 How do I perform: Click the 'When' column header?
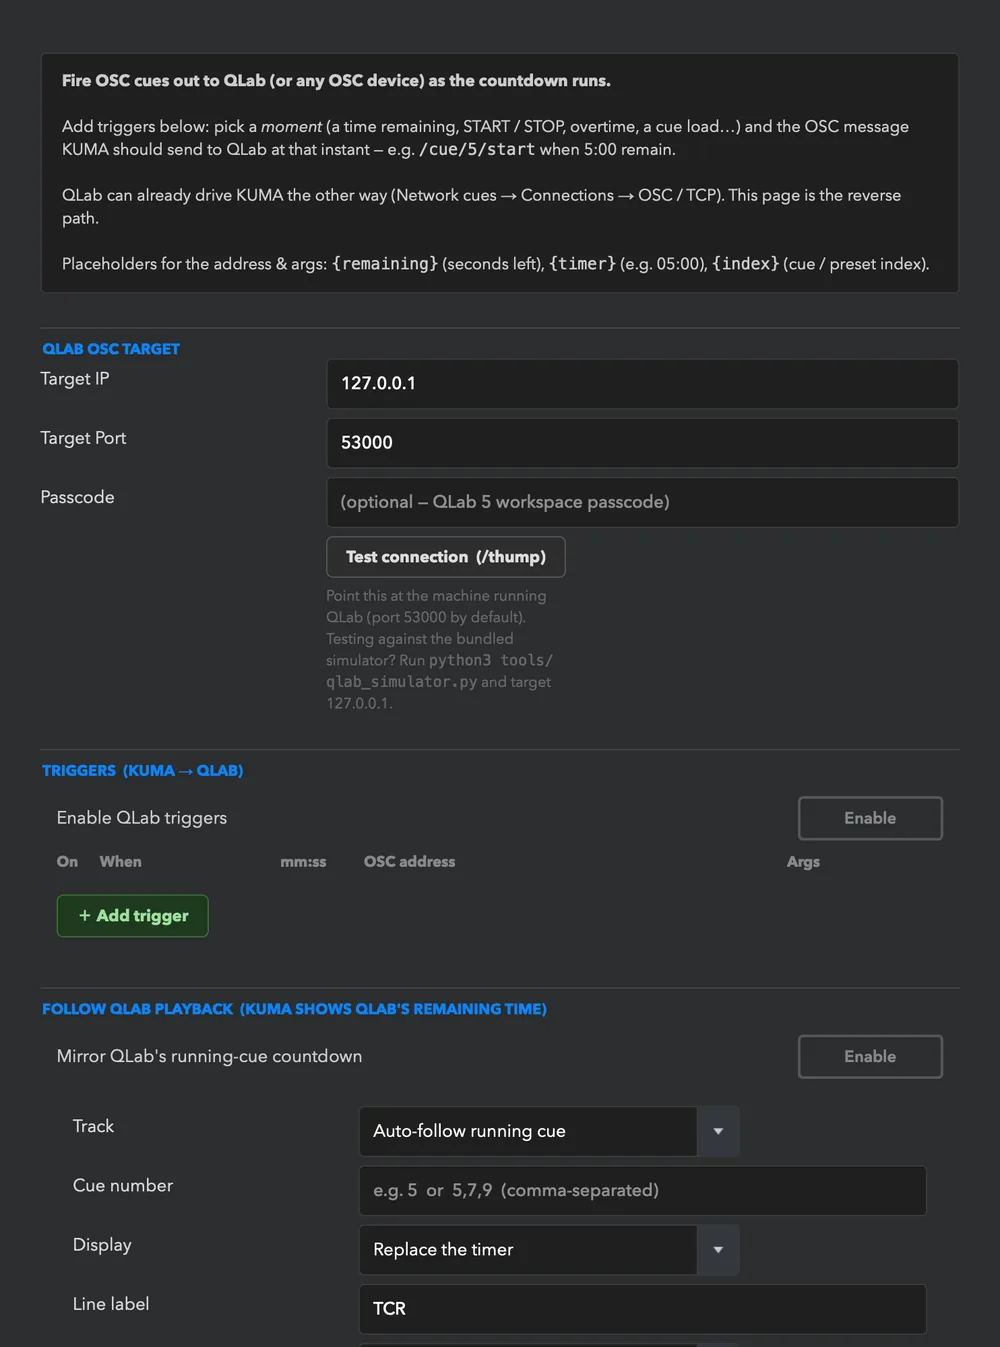point(120,862)
